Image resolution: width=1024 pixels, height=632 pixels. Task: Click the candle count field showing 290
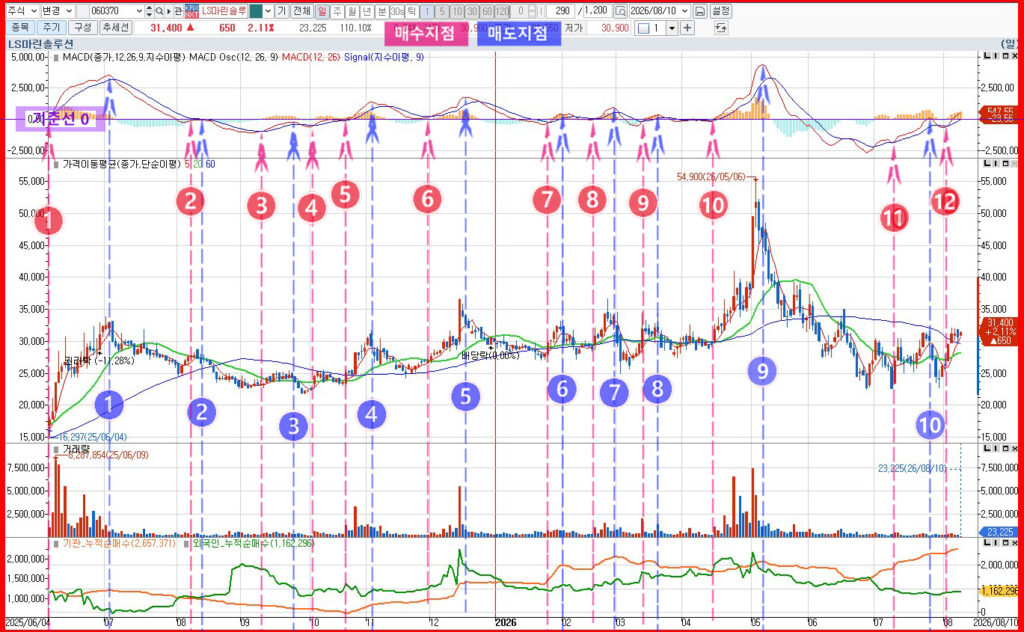pos(560,11)
